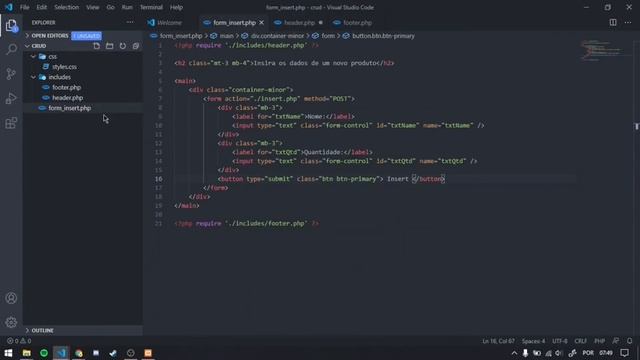Switch to the footer.php tab
The image size is (640, 360).
pyautogui.click(x=357, y=23)
